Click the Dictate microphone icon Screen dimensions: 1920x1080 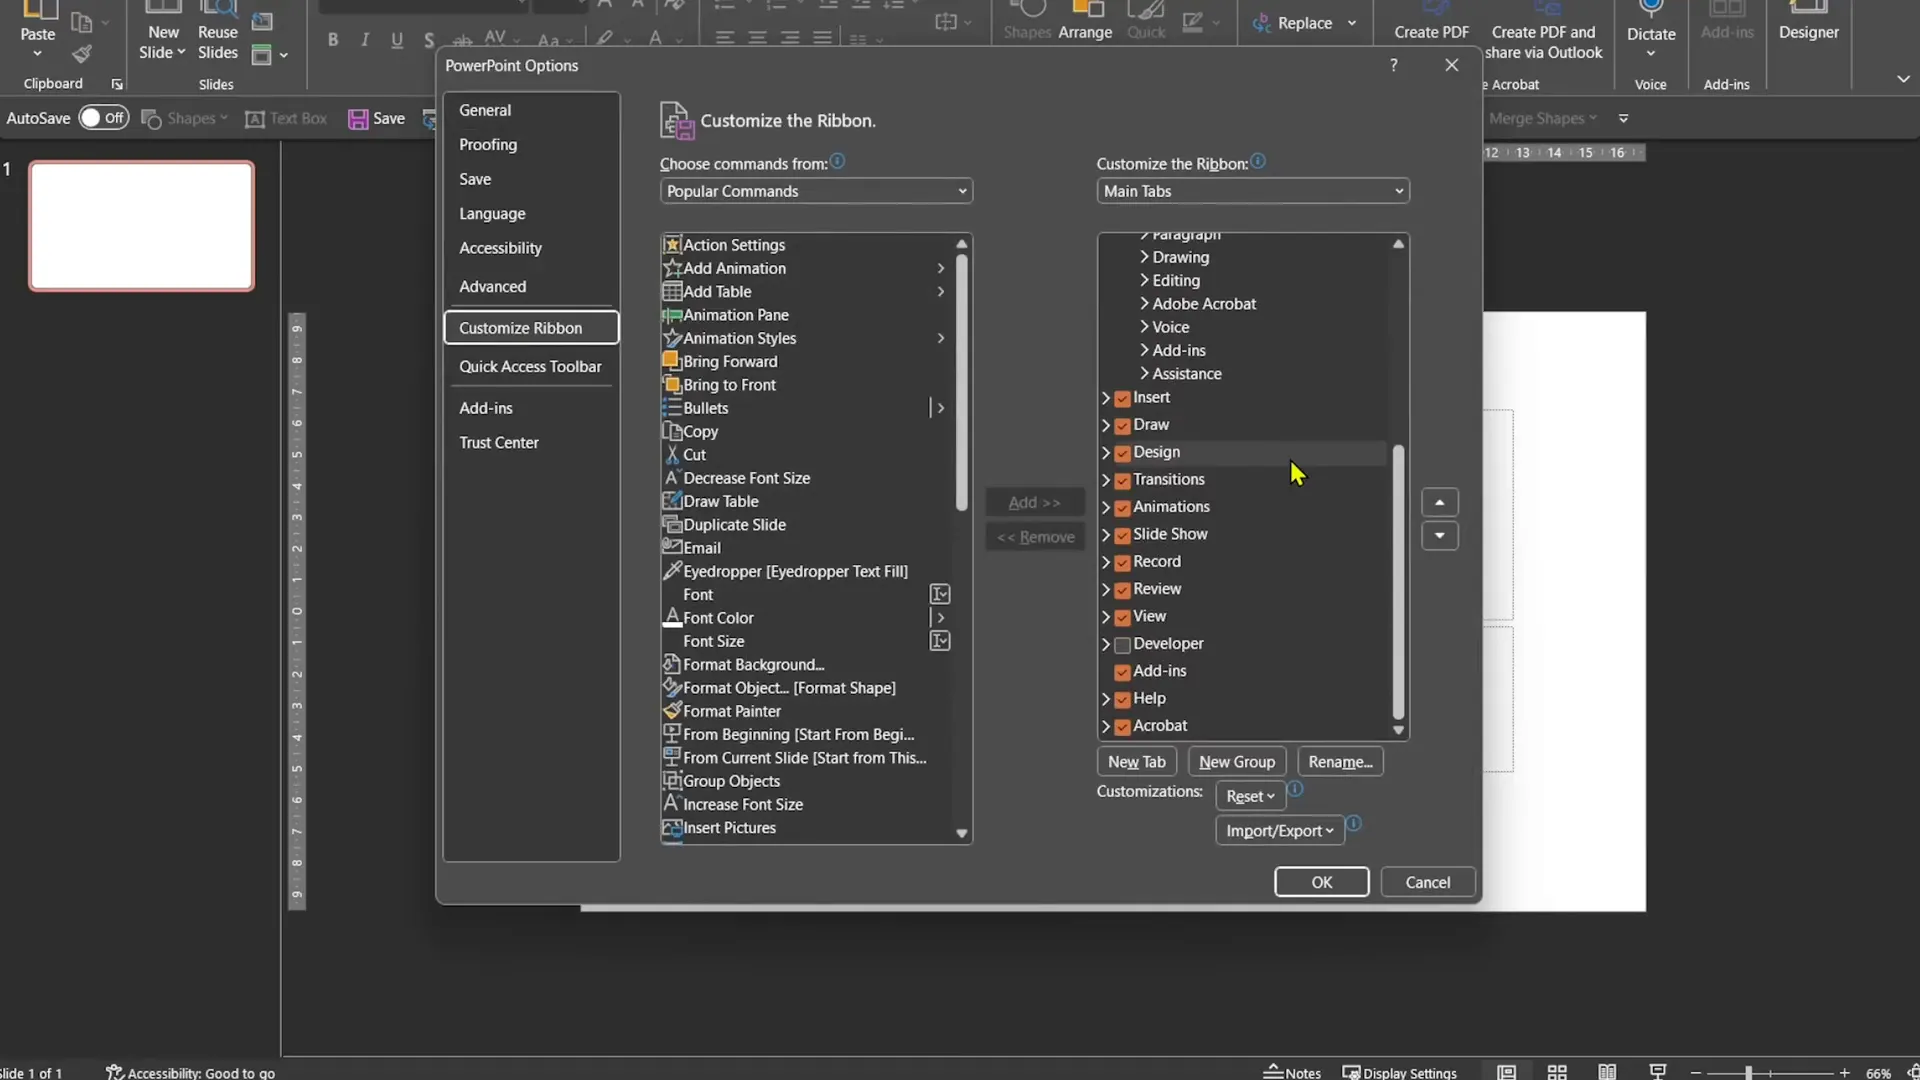1651,8
